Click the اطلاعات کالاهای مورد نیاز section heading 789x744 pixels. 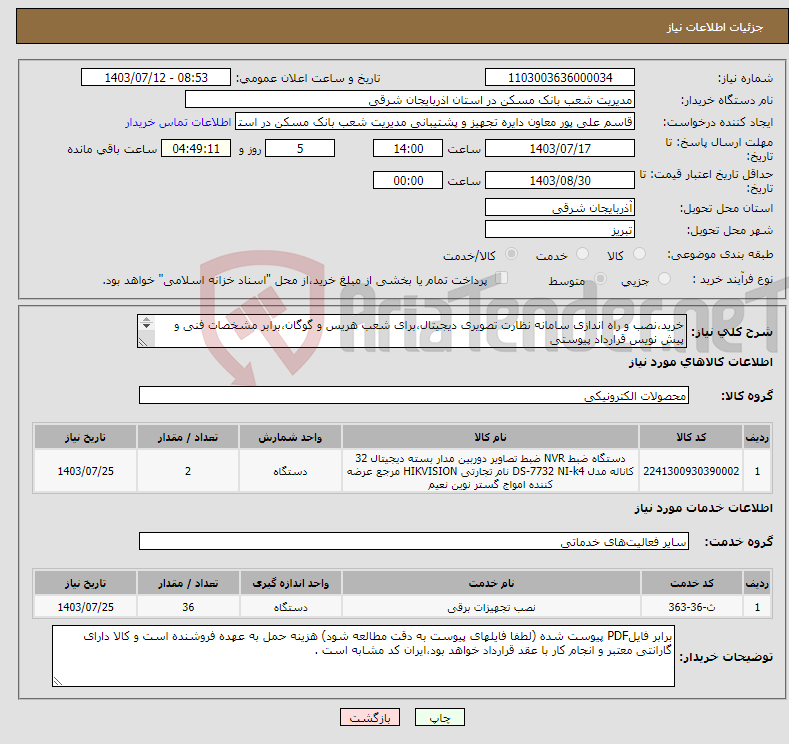tap(700, 362)
